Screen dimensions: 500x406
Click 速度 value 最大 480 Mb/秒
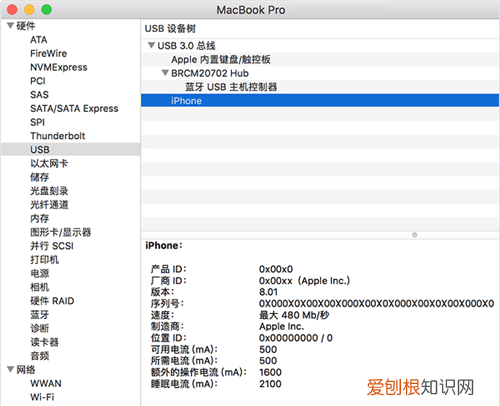[x=294, y=315]
